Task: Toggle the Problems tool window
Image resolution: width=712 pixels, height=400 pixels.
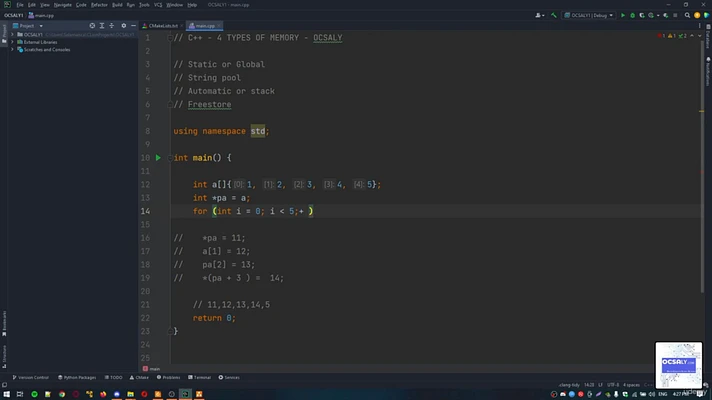Action: point(170,377)
